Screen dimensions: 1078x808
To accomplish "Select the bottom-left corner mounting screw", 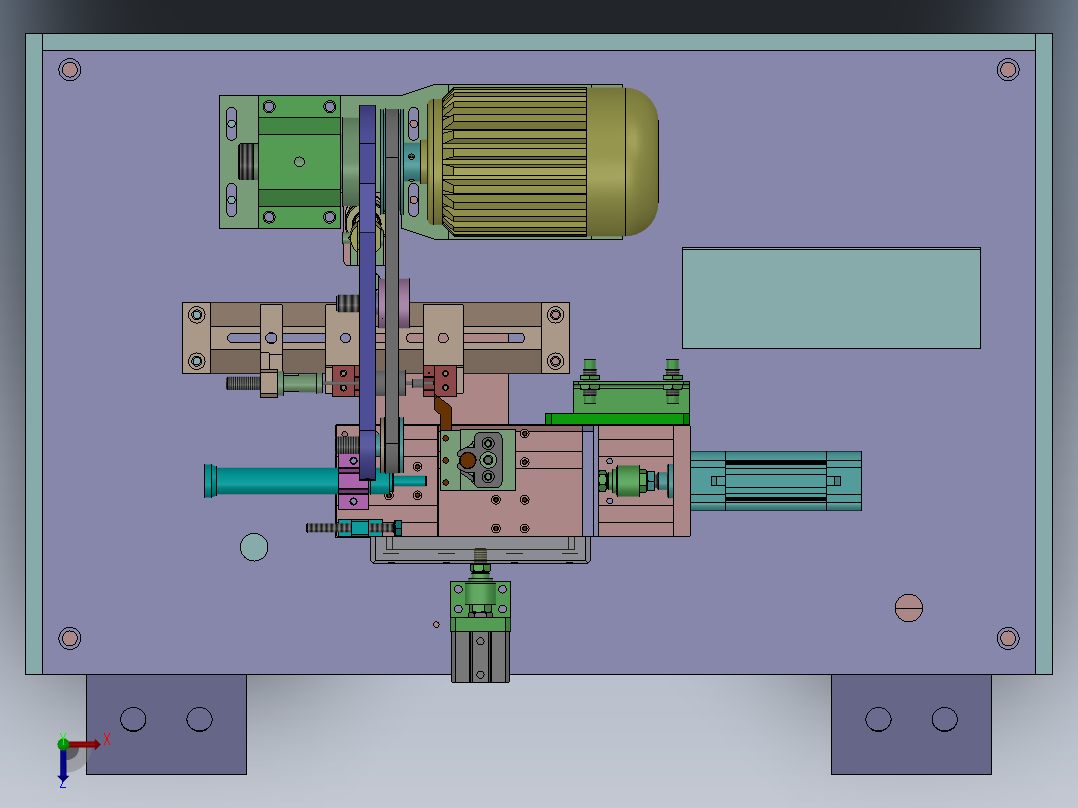I will tap(69, 638).
